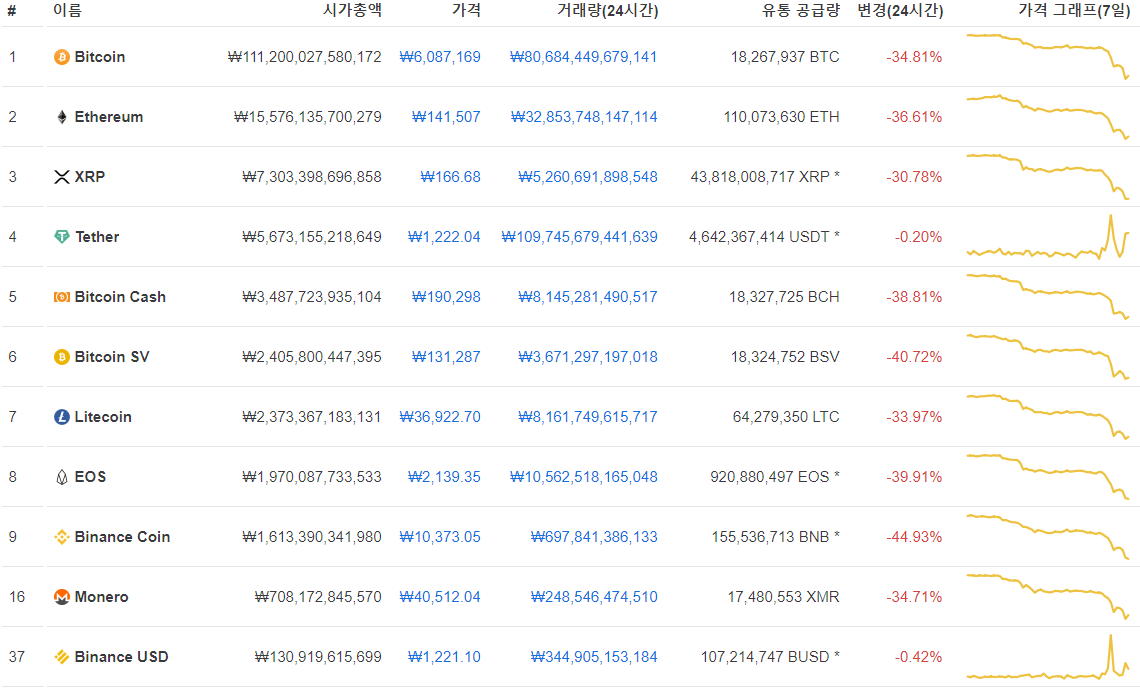Click Bitcoin volume ₩80,684,449,679,141
This screenshot has width=1140, height=691.
[x=584, y=57]
